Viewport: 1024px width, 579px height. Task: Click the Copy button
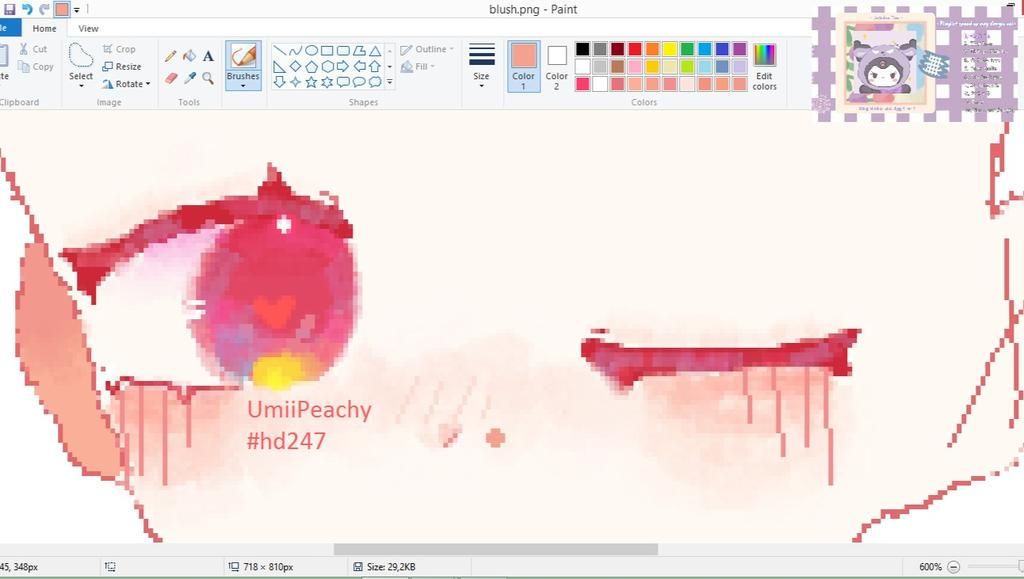pyautogui.click(x=36, y=67)
